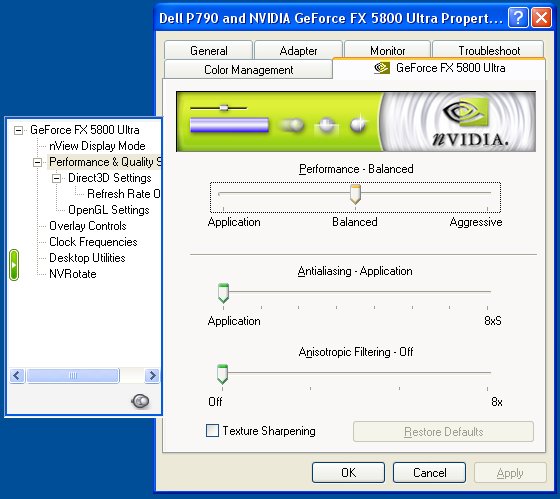Select the GeForce FX 5800 Ultra tab
This screenshot has height=499, width=560.
click(439, 68)
